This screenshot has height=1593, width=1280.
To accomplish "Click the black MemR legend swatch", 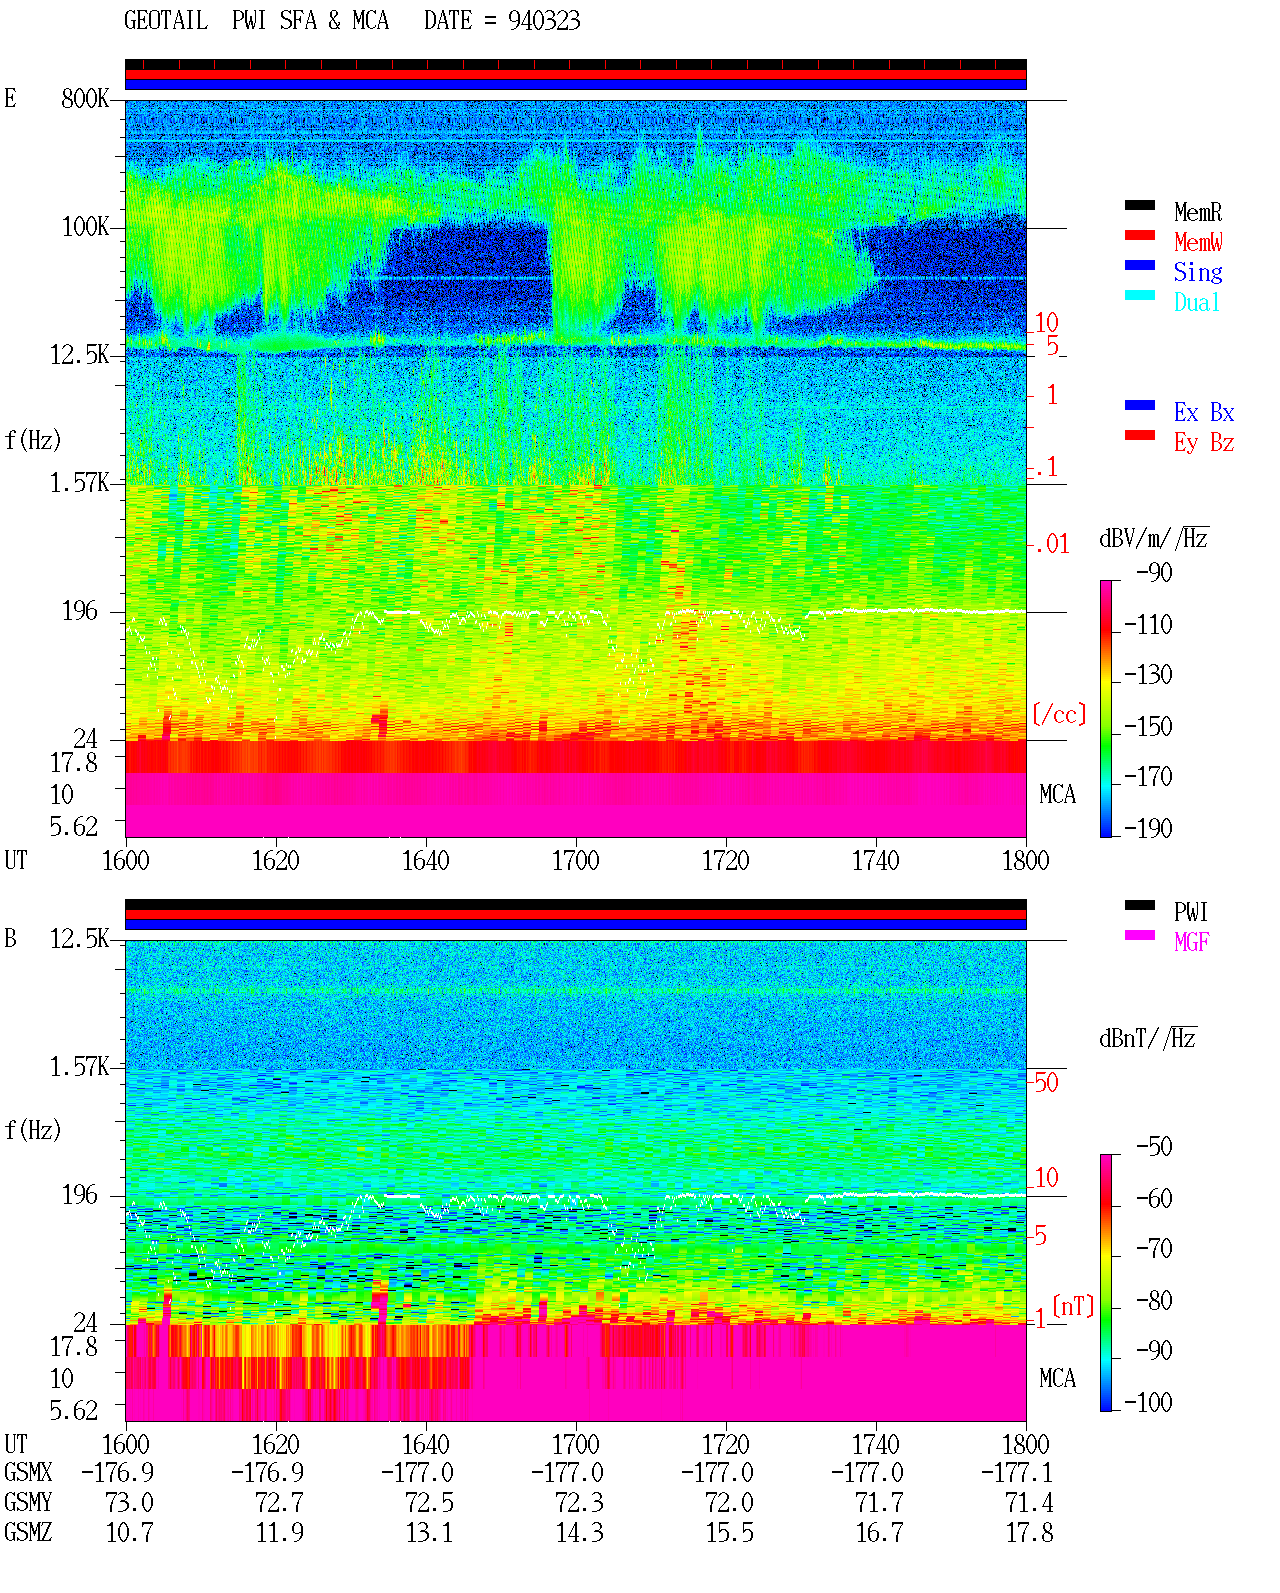I will click(x=1139, y=205).
